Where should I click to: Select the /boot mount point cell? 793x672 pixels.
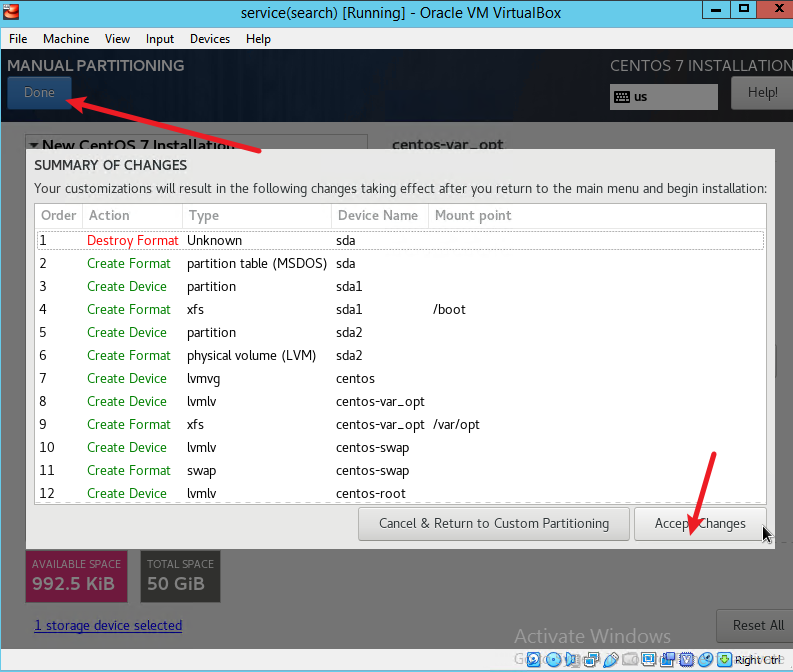pos(449,309)
